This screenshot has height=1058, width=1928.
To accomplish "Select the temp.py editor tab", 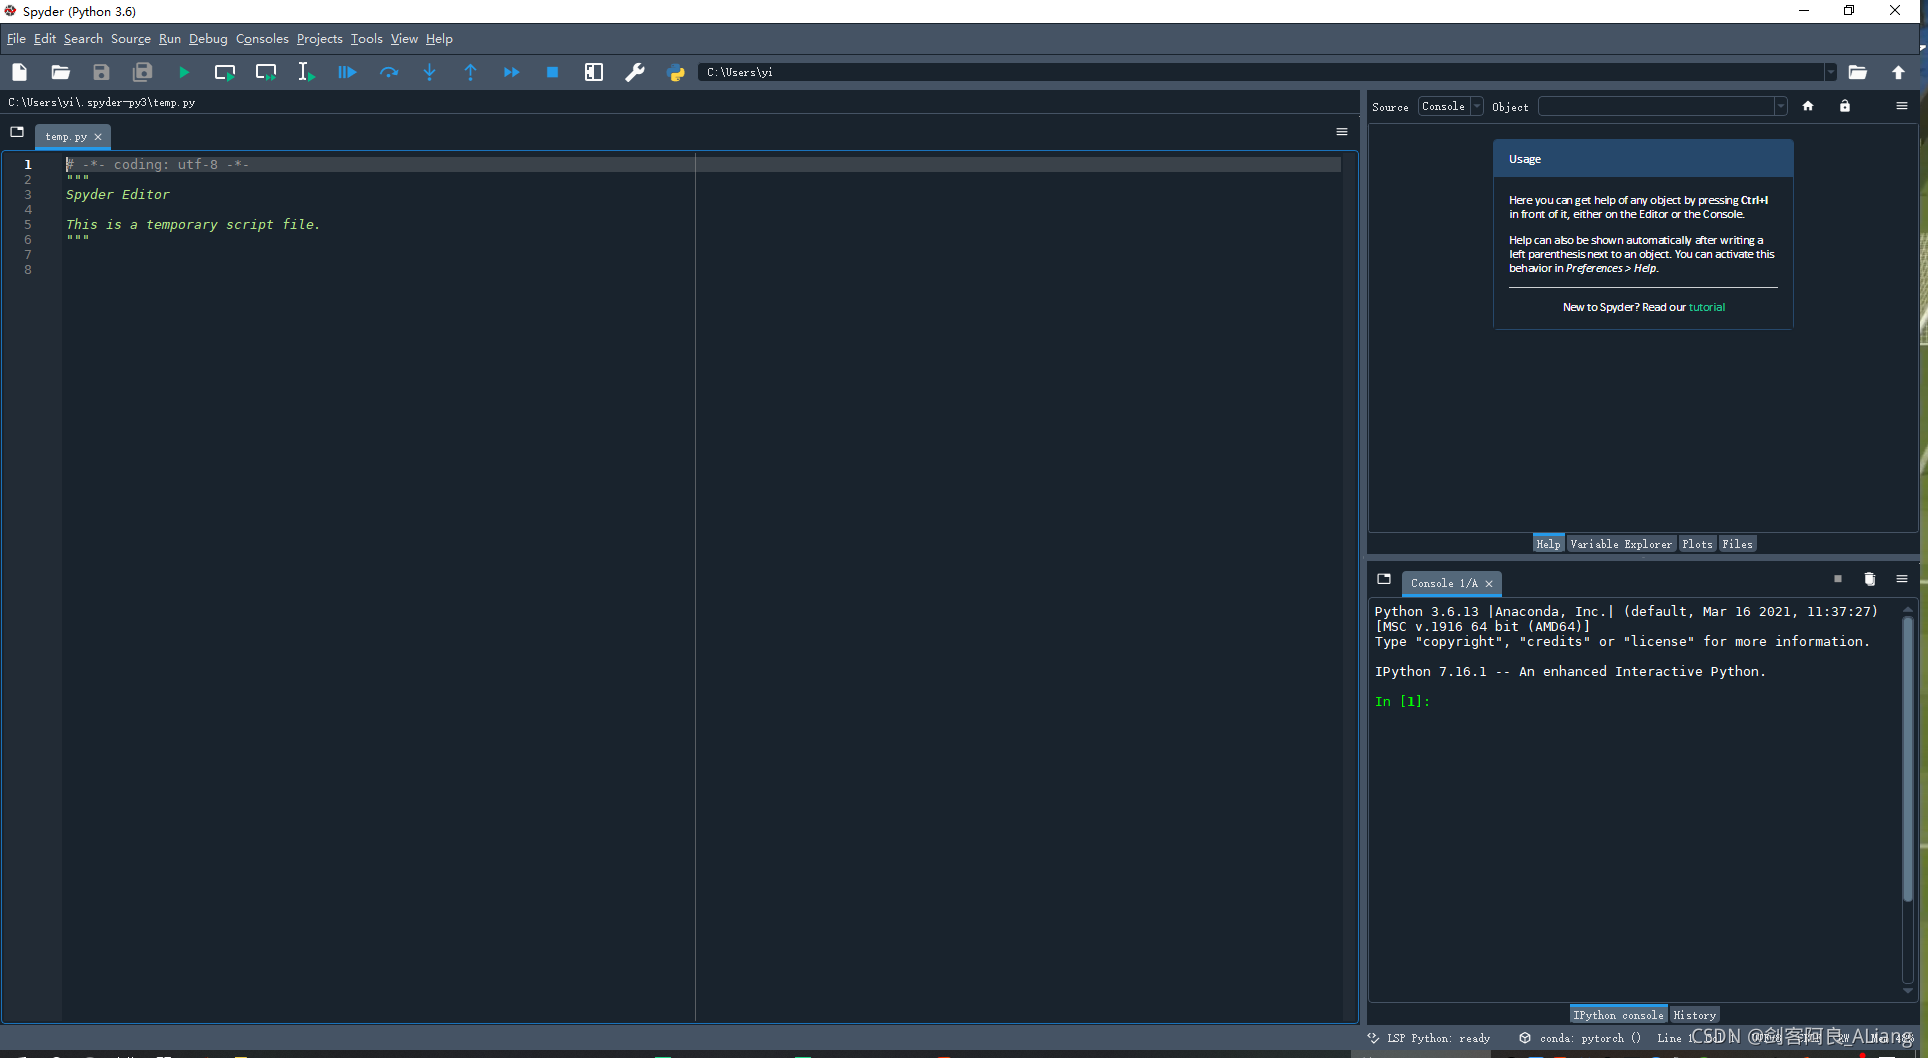I will (x=66, y=137).
